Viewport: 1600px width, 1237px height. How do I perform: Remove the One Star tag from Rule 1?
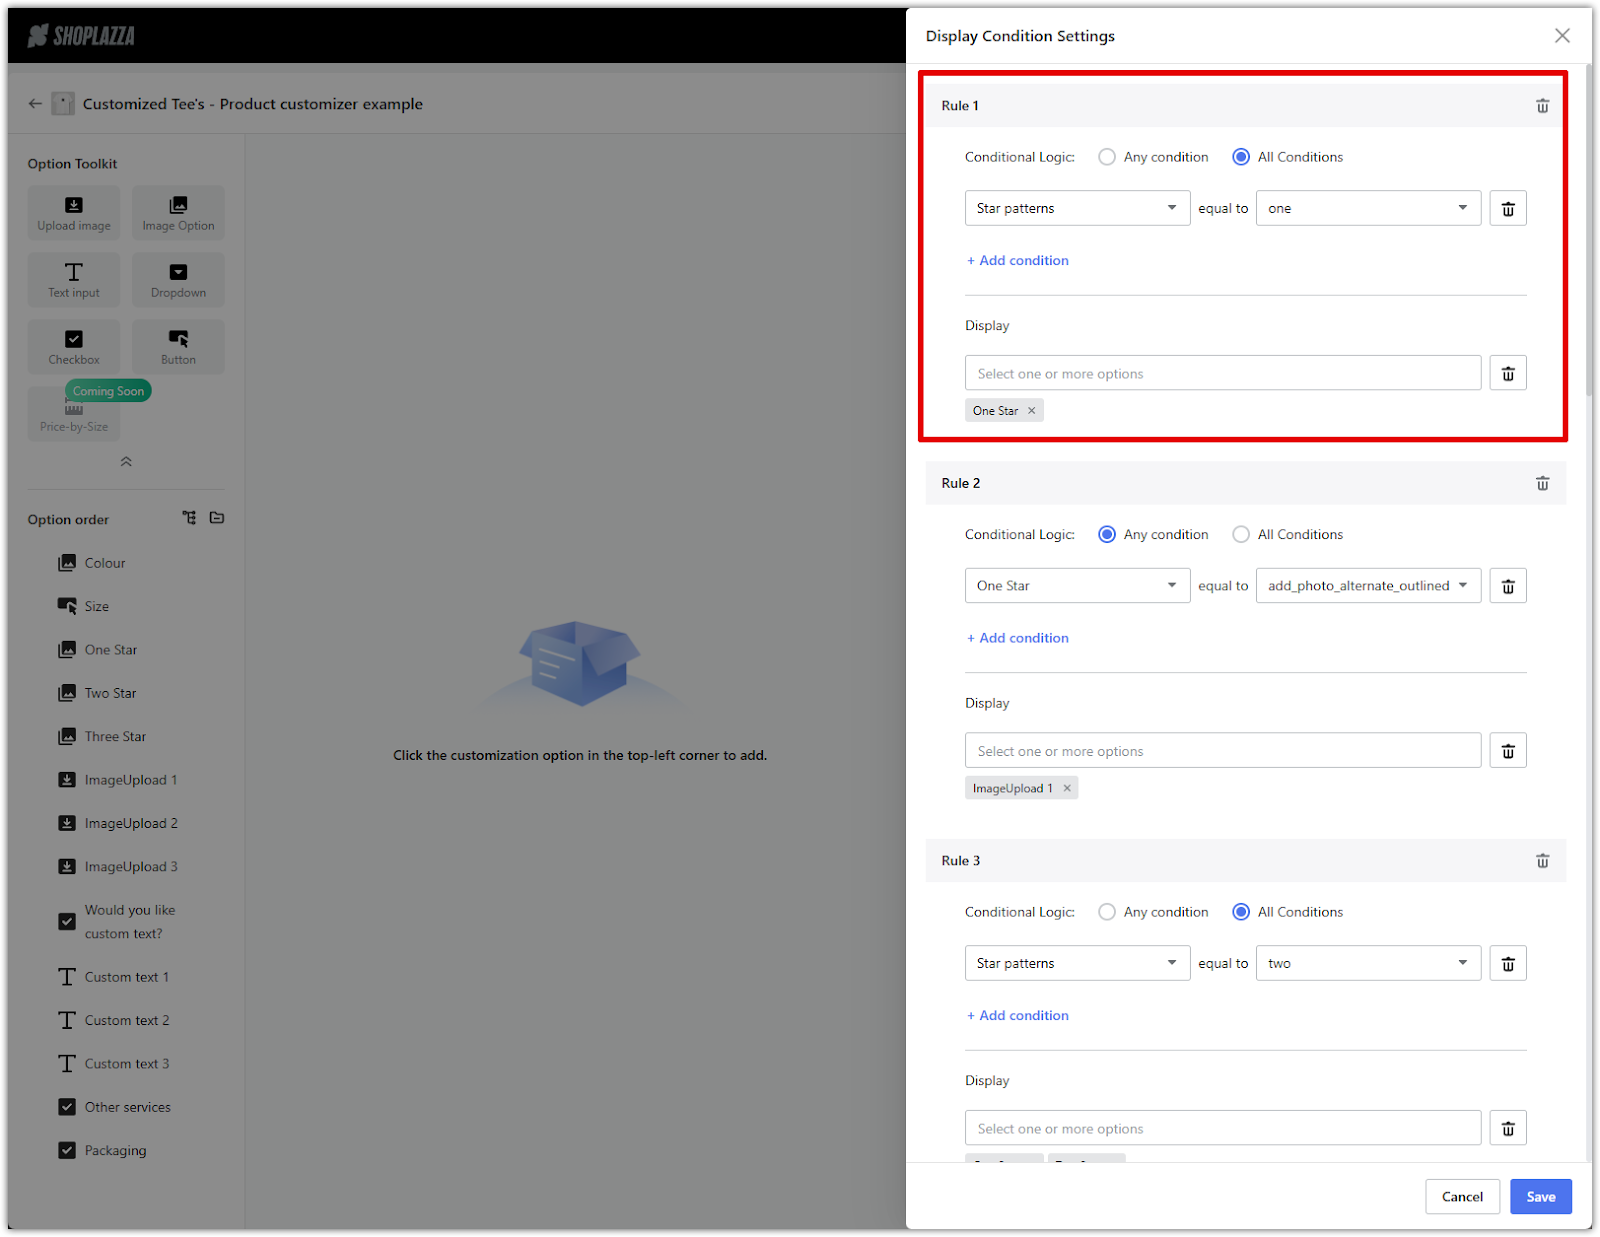pyautogui.click(x=1032, y=411)
